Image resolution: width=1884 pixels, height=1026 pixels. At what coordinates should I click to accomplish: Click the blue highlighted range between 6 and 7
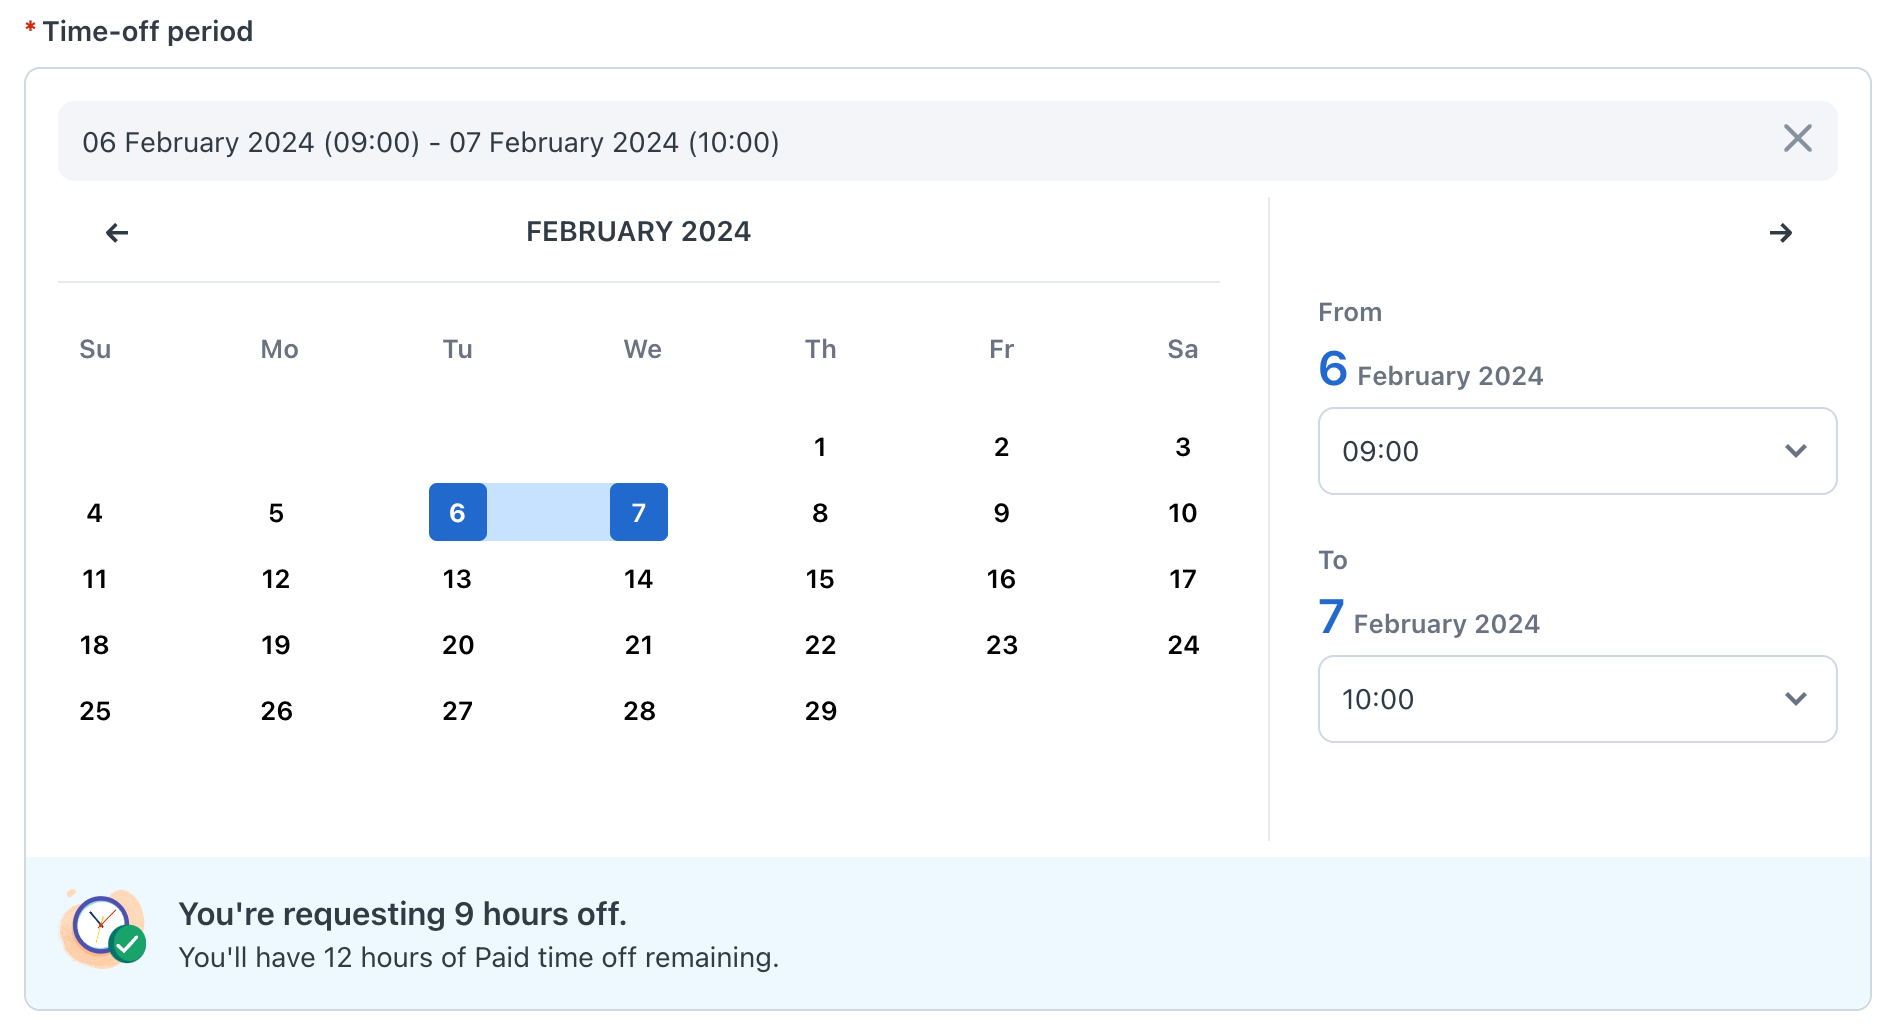point(548,512)
